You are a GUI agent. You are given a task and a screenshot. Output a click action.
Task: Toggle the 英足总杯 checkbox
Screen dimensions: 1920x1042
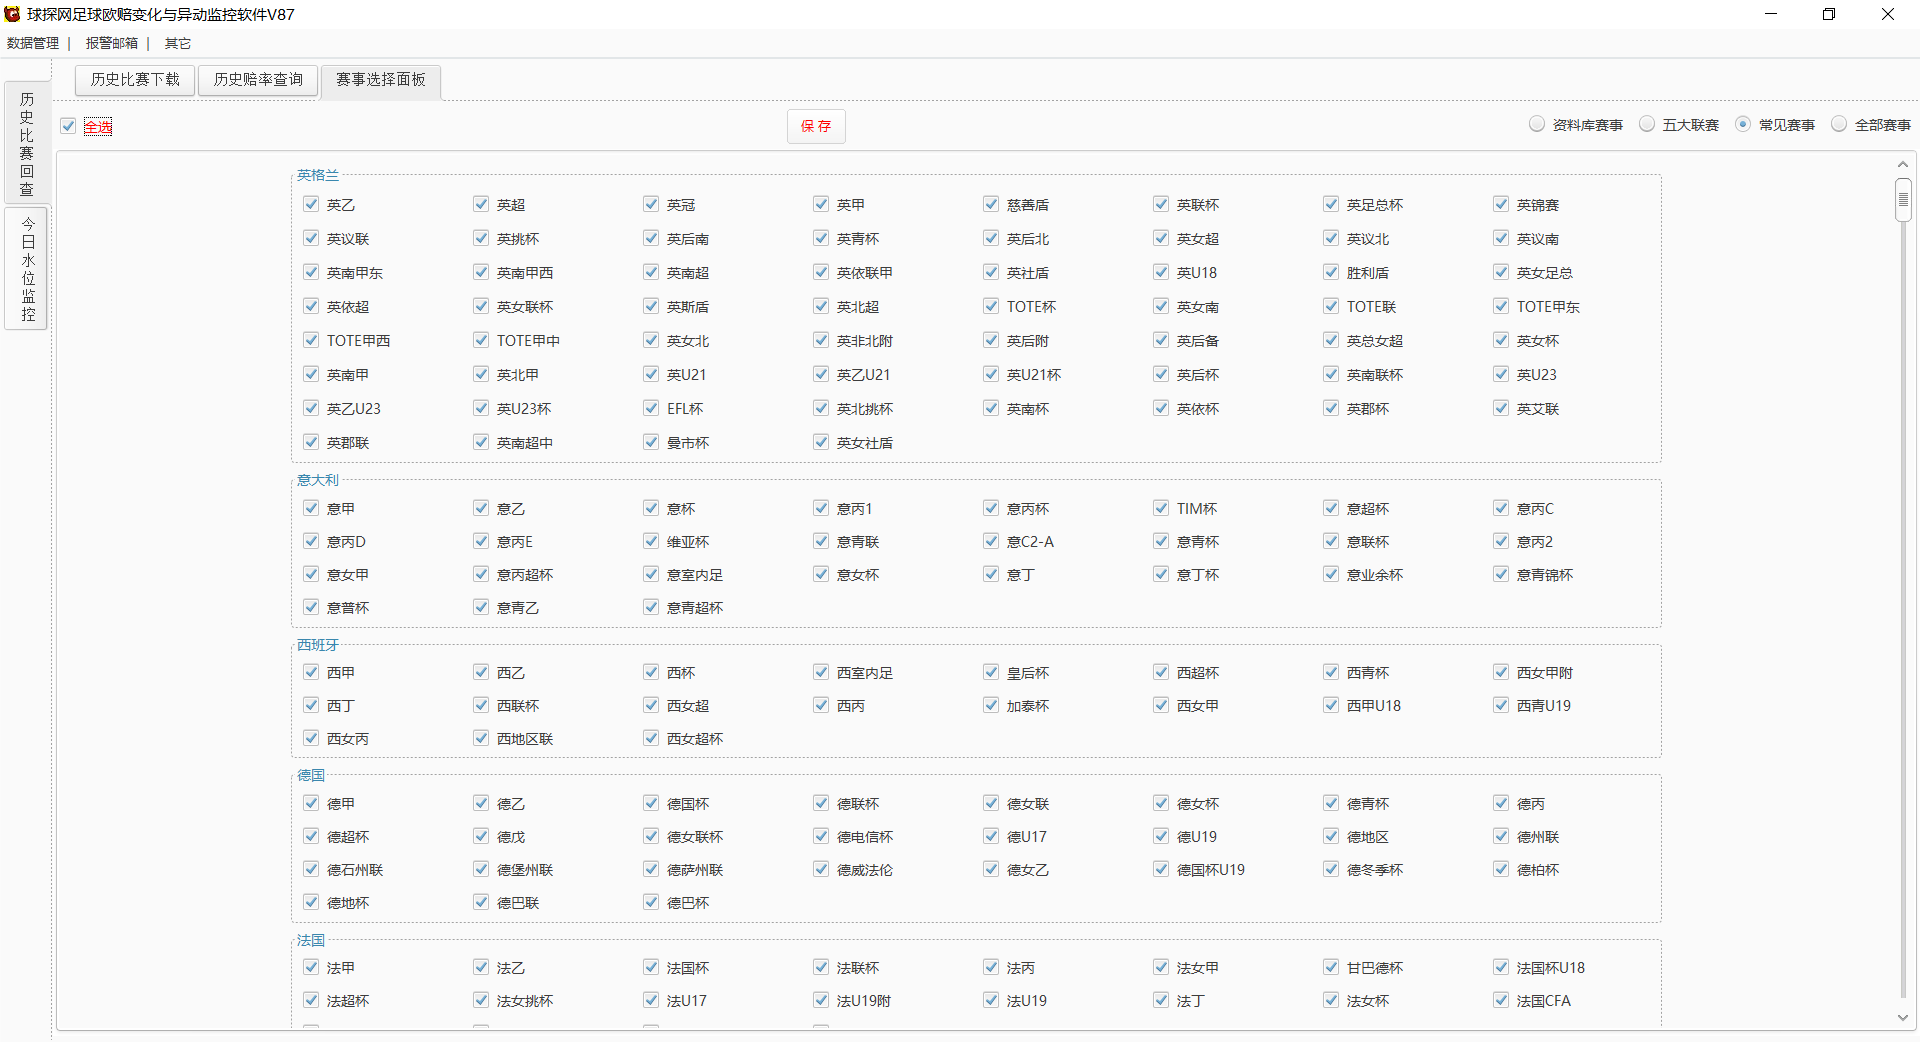coord(1331,204)
